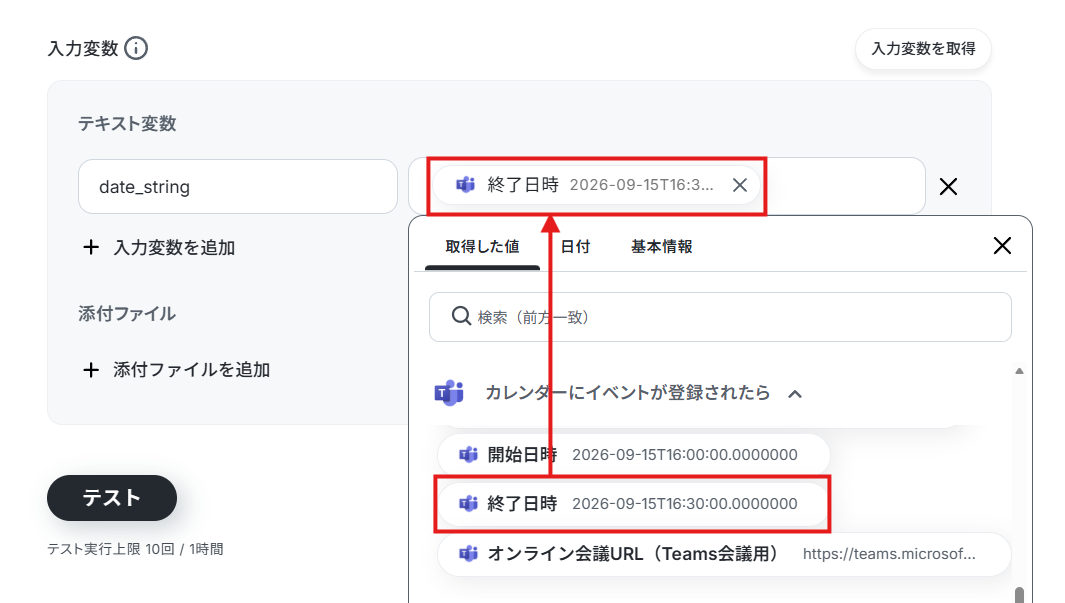Screen dimensions: 1065x603
Task: Click the plus icon for 入力変数を追加
Action: pos(90,247)
